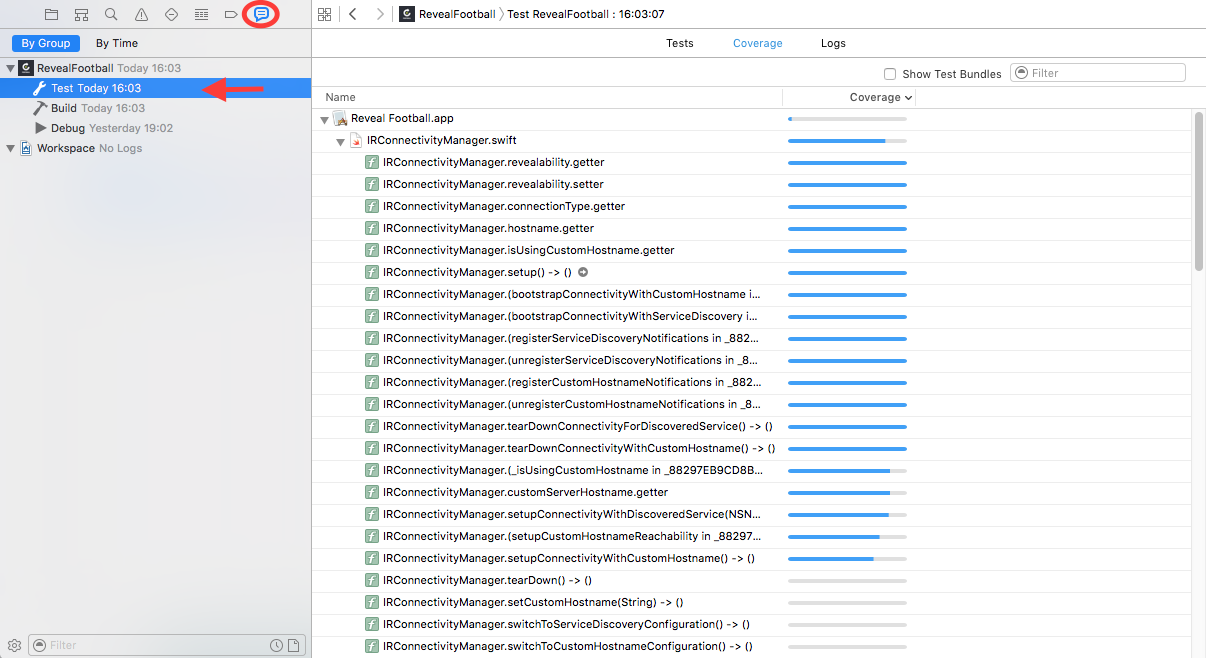Sort by the Coverage column chevron

pyautogui.click(x=908, y=98)
